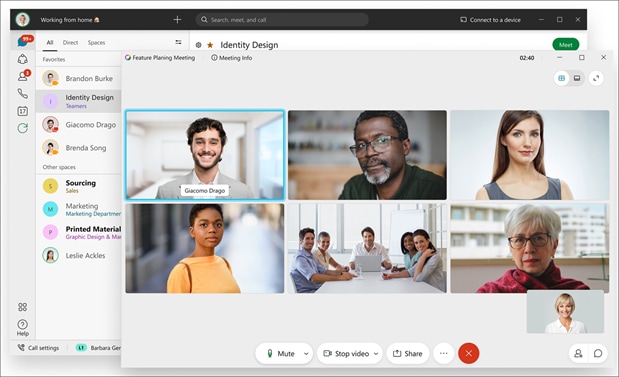Screen dimensions: 619x377
Task: Open the Calling phone icon
Action: coord(23,94)
